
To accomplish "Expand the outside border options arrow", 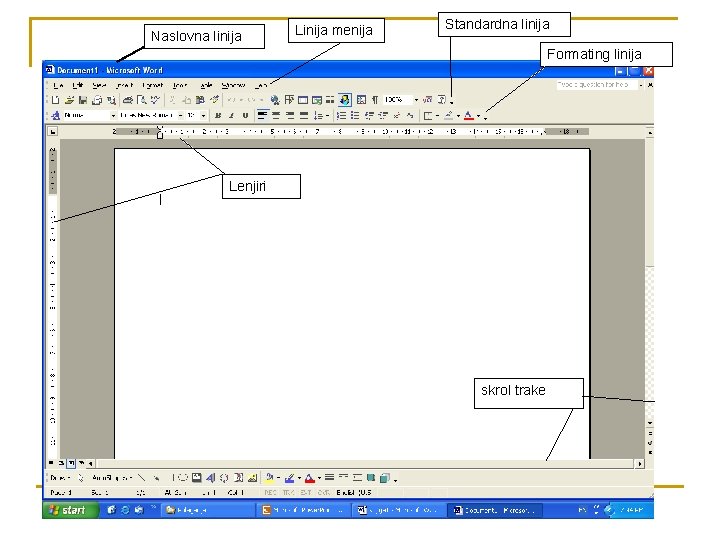I will (437, 116).
